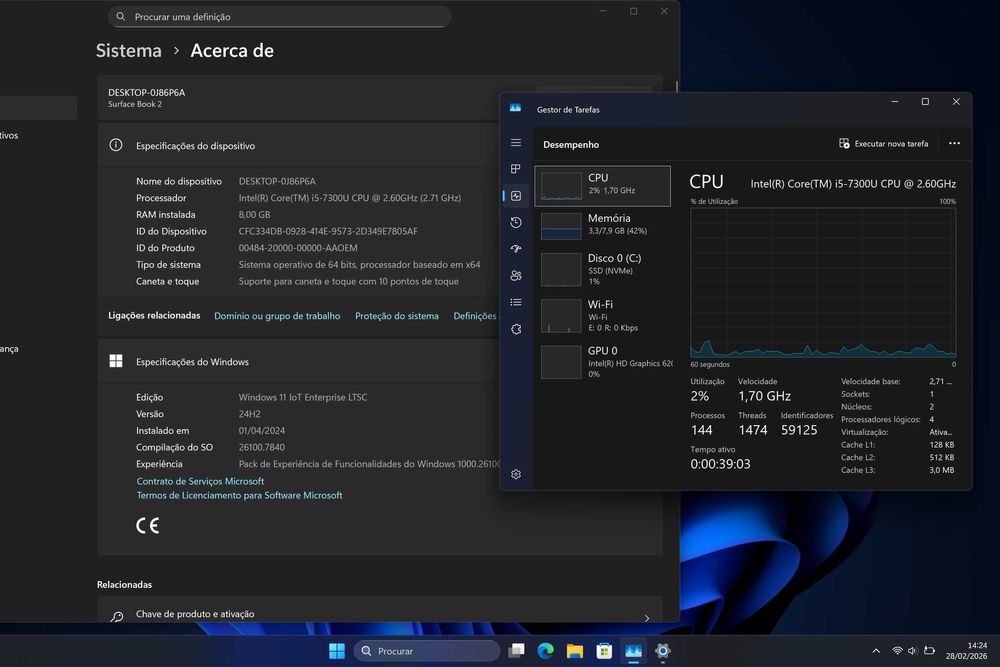Click the CPU utilization graph
Viewport: 1000px width, 667px height.
coord(823,282)
